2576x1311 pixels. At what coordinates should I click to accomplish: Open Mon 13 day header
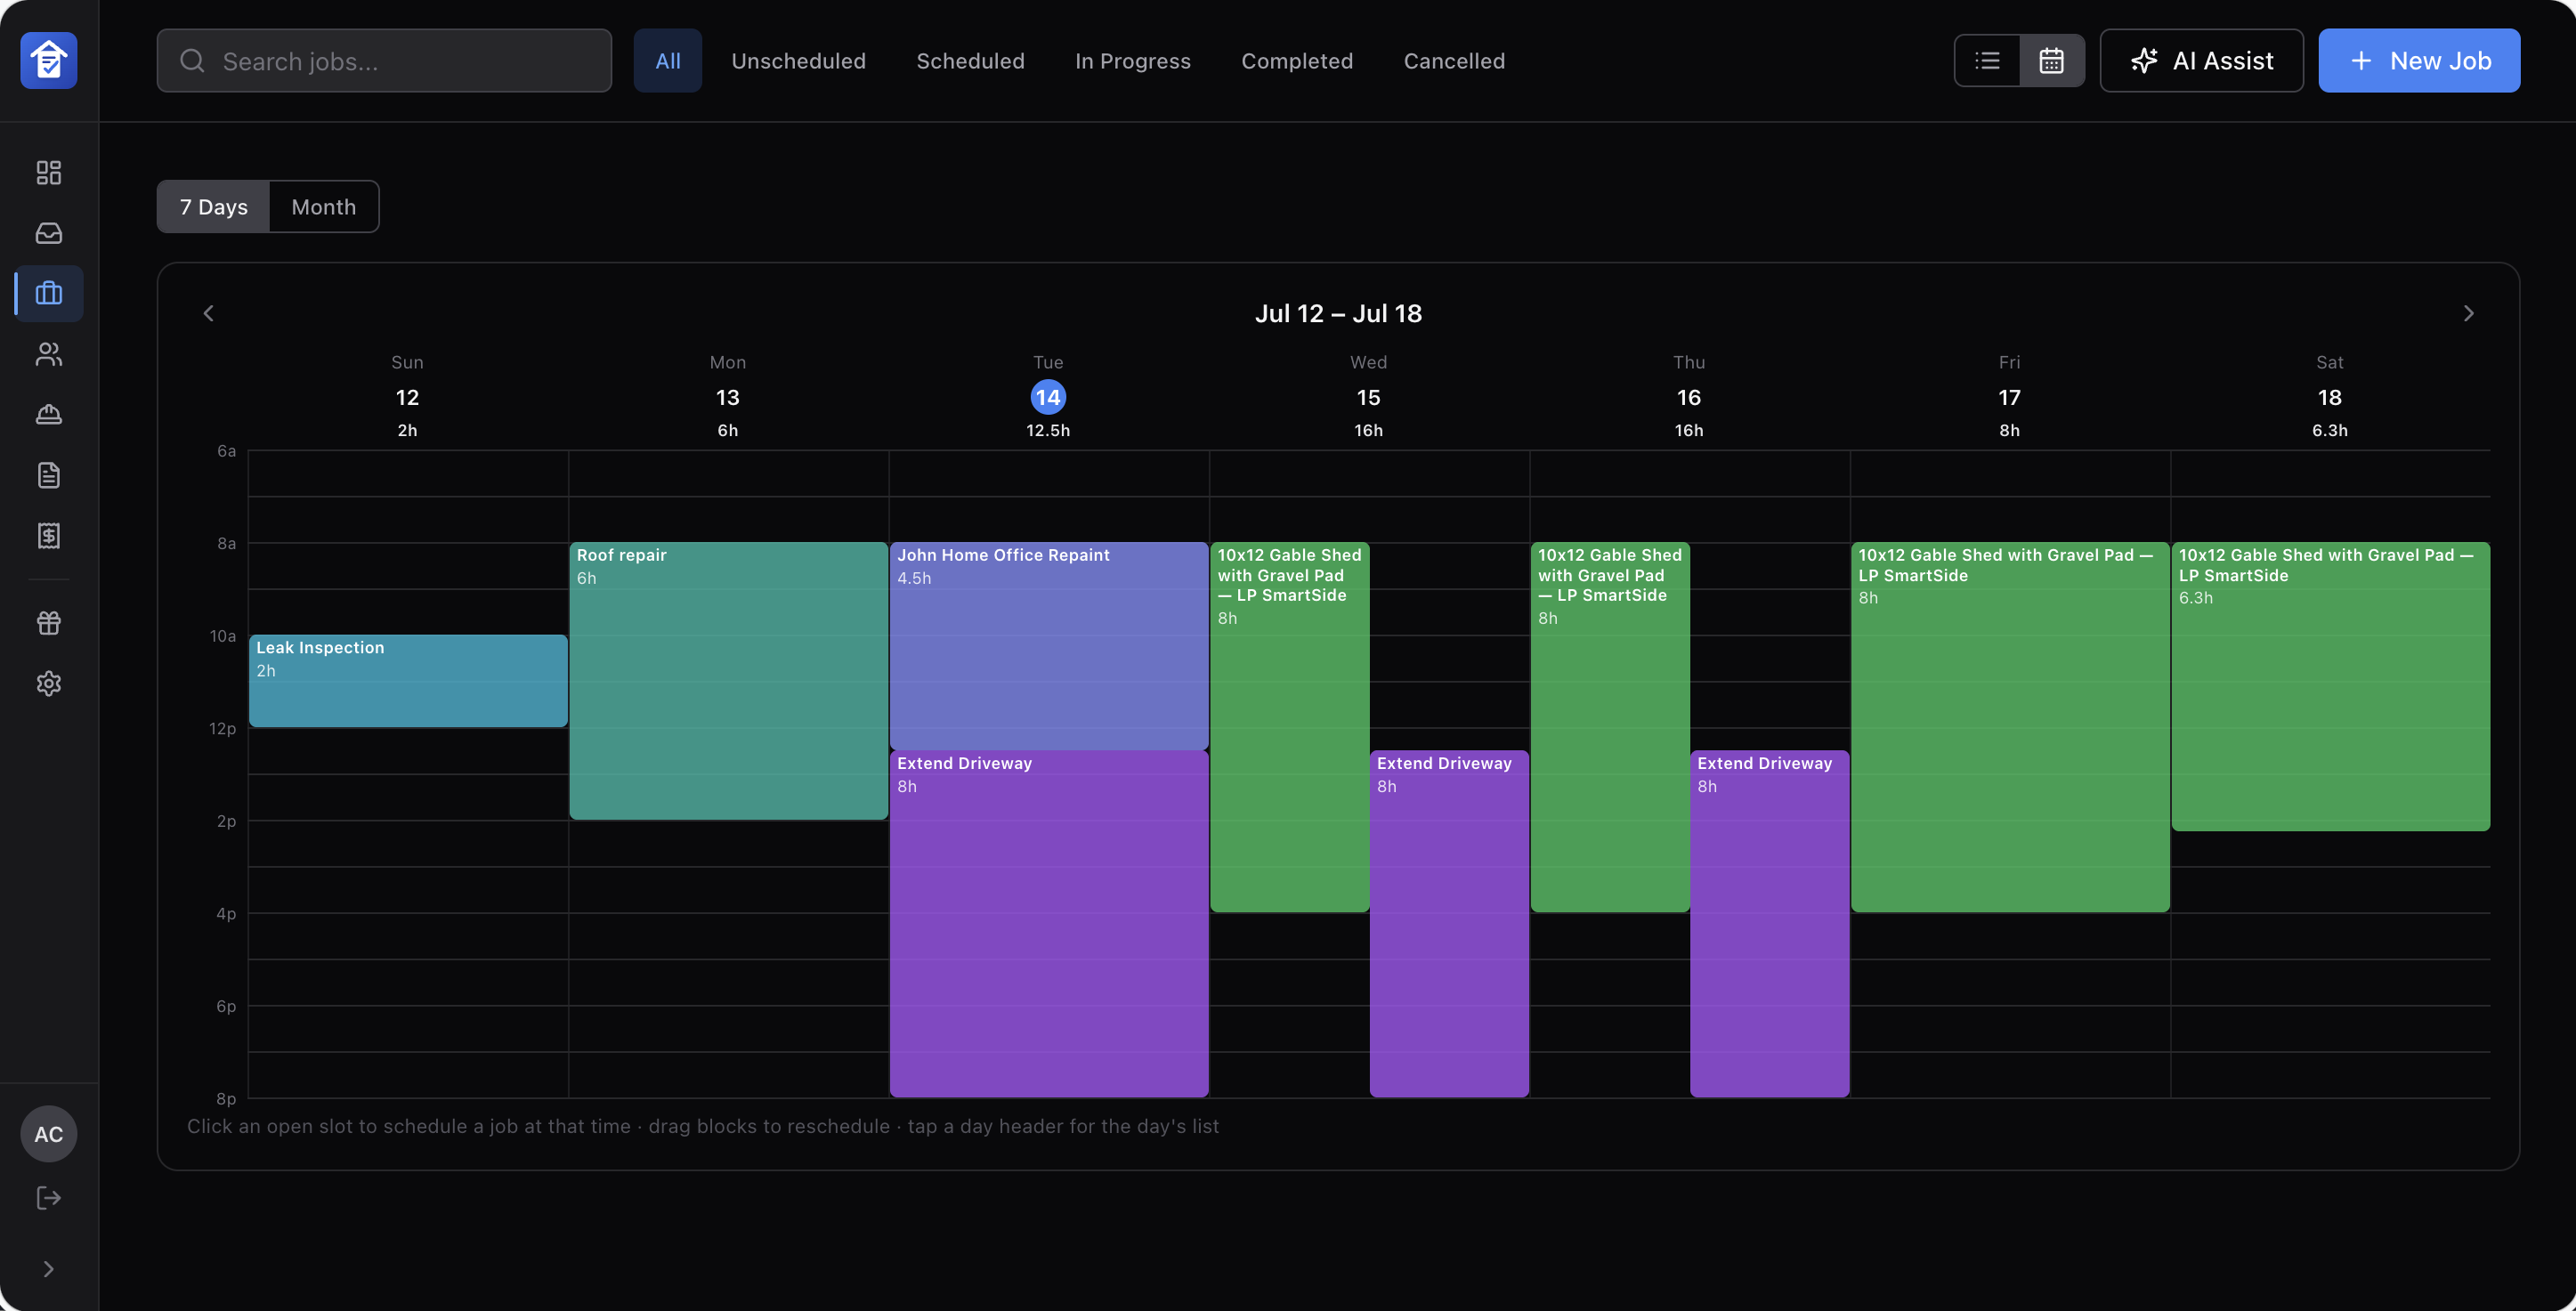728,396
